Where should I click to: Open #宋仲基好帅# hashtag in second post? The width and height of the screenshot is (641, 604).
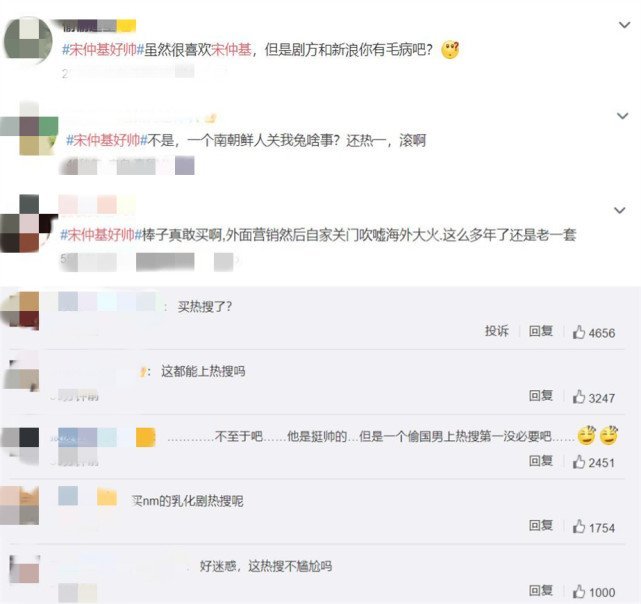click(x=107, y=141)
